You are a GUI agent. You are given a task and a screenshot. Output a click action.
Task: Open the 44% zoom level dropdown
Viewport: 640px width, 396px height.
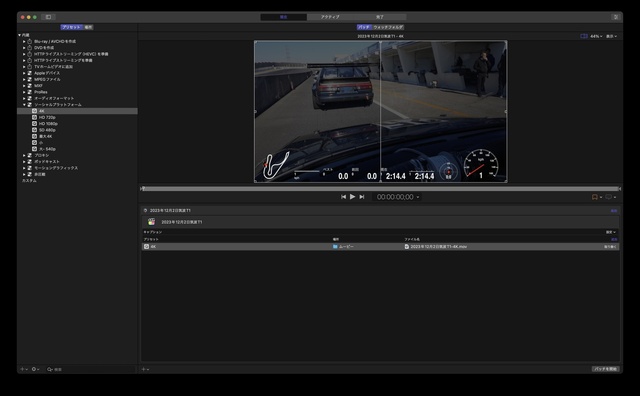(596, 36)
